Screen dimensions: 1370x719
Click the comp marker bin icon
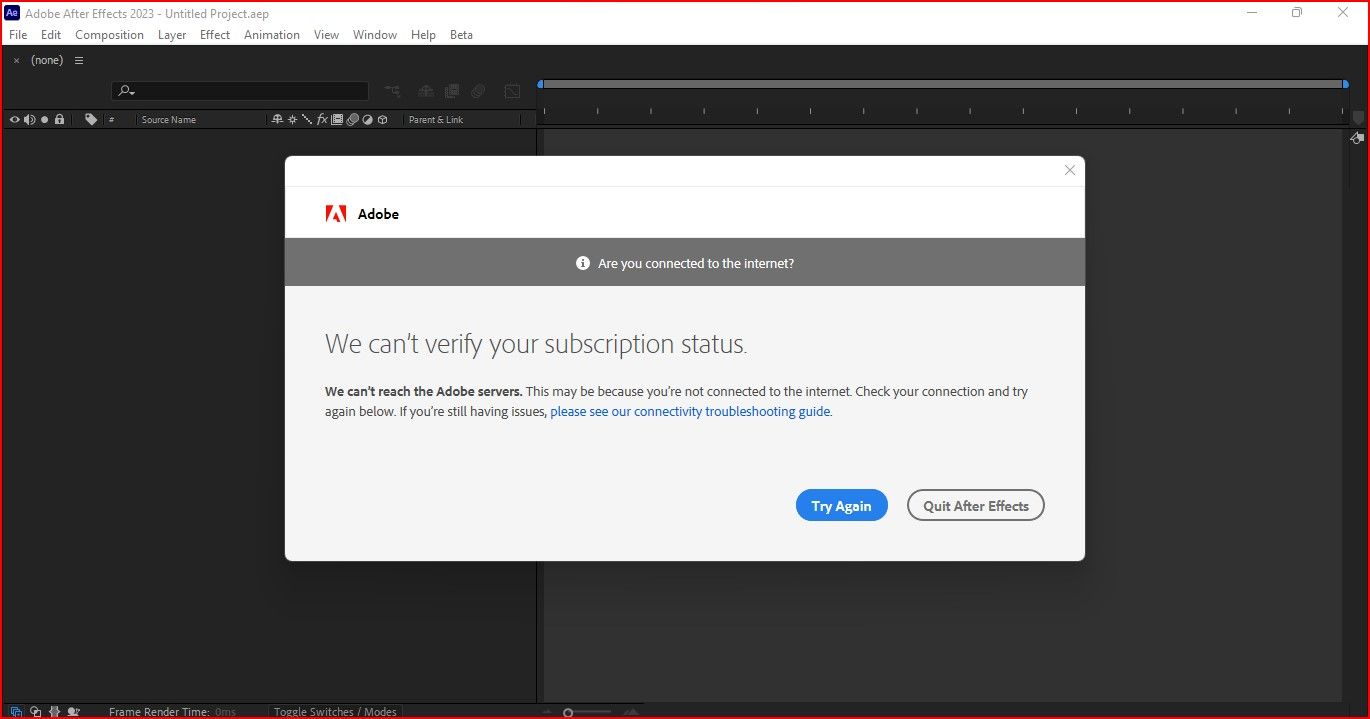click(1357, 117)
